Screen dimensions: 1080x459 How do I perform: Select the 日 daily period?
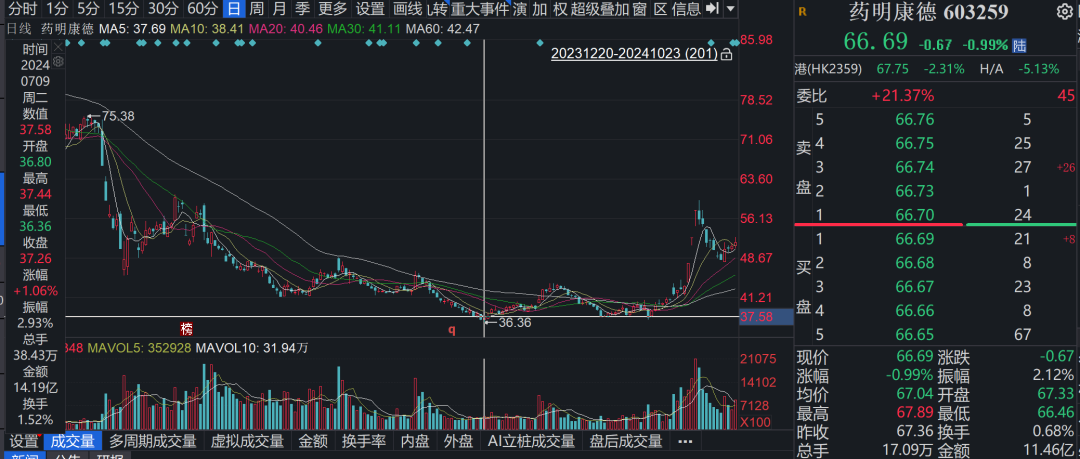pos(234,8)
